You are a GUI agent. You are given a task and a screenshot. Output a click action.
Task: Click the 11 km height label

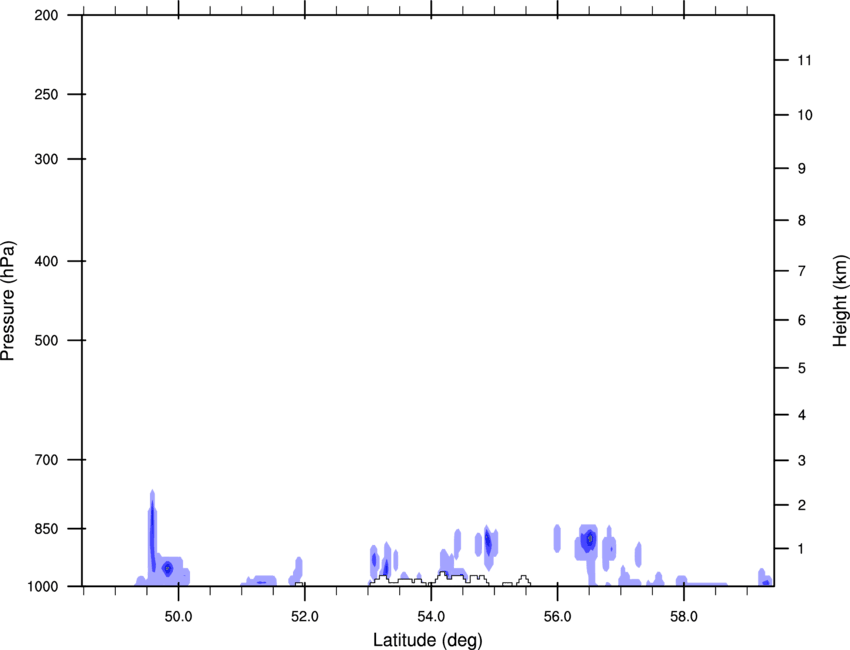pos(804,60)
